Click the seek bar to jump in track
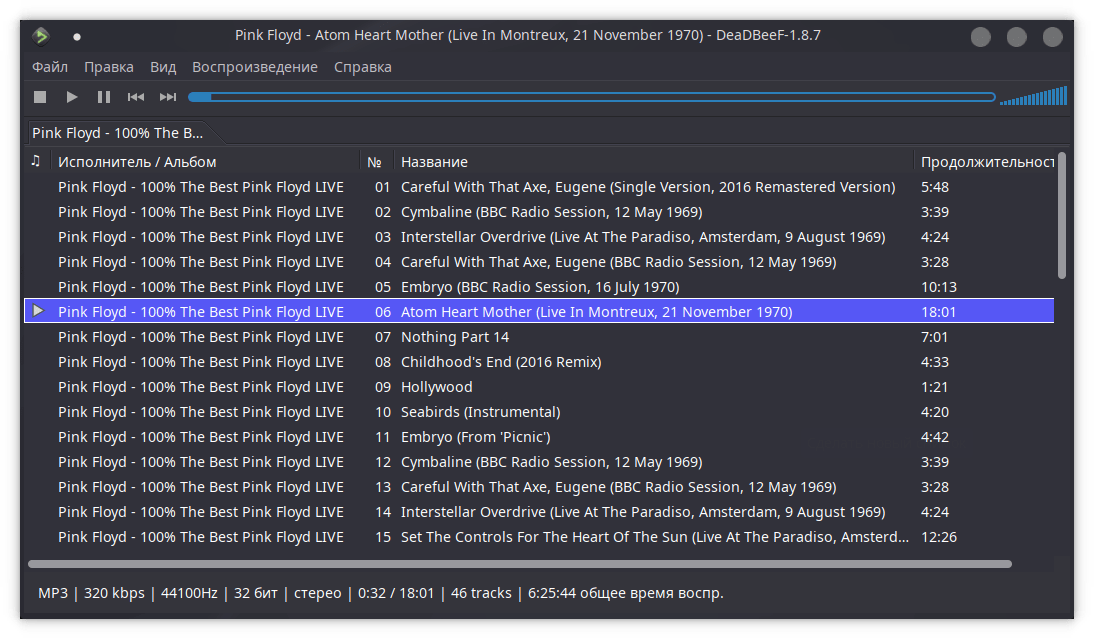This screenshot has width=1094, height=639. coord(592,97)
